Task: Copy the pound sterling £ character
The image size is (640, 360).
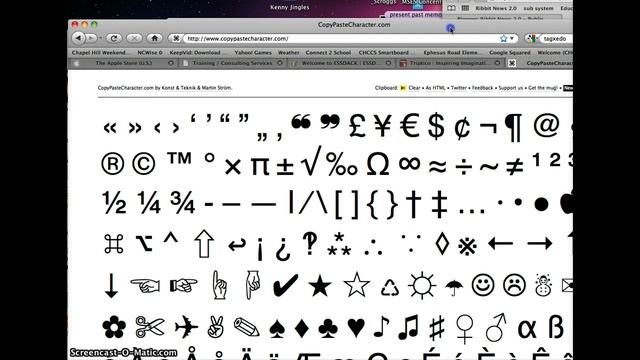Action: pos(358,125)
